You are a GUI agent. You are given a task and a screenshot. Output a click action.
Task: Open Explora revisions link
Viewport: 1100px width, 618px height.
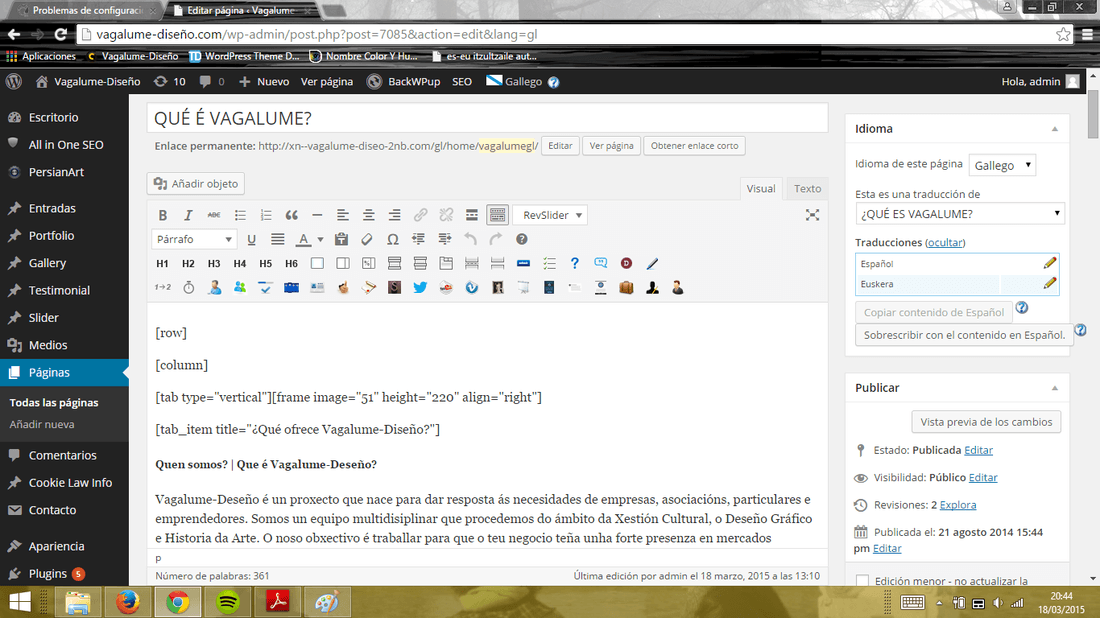pyautogui.click(x=958, y=505)
